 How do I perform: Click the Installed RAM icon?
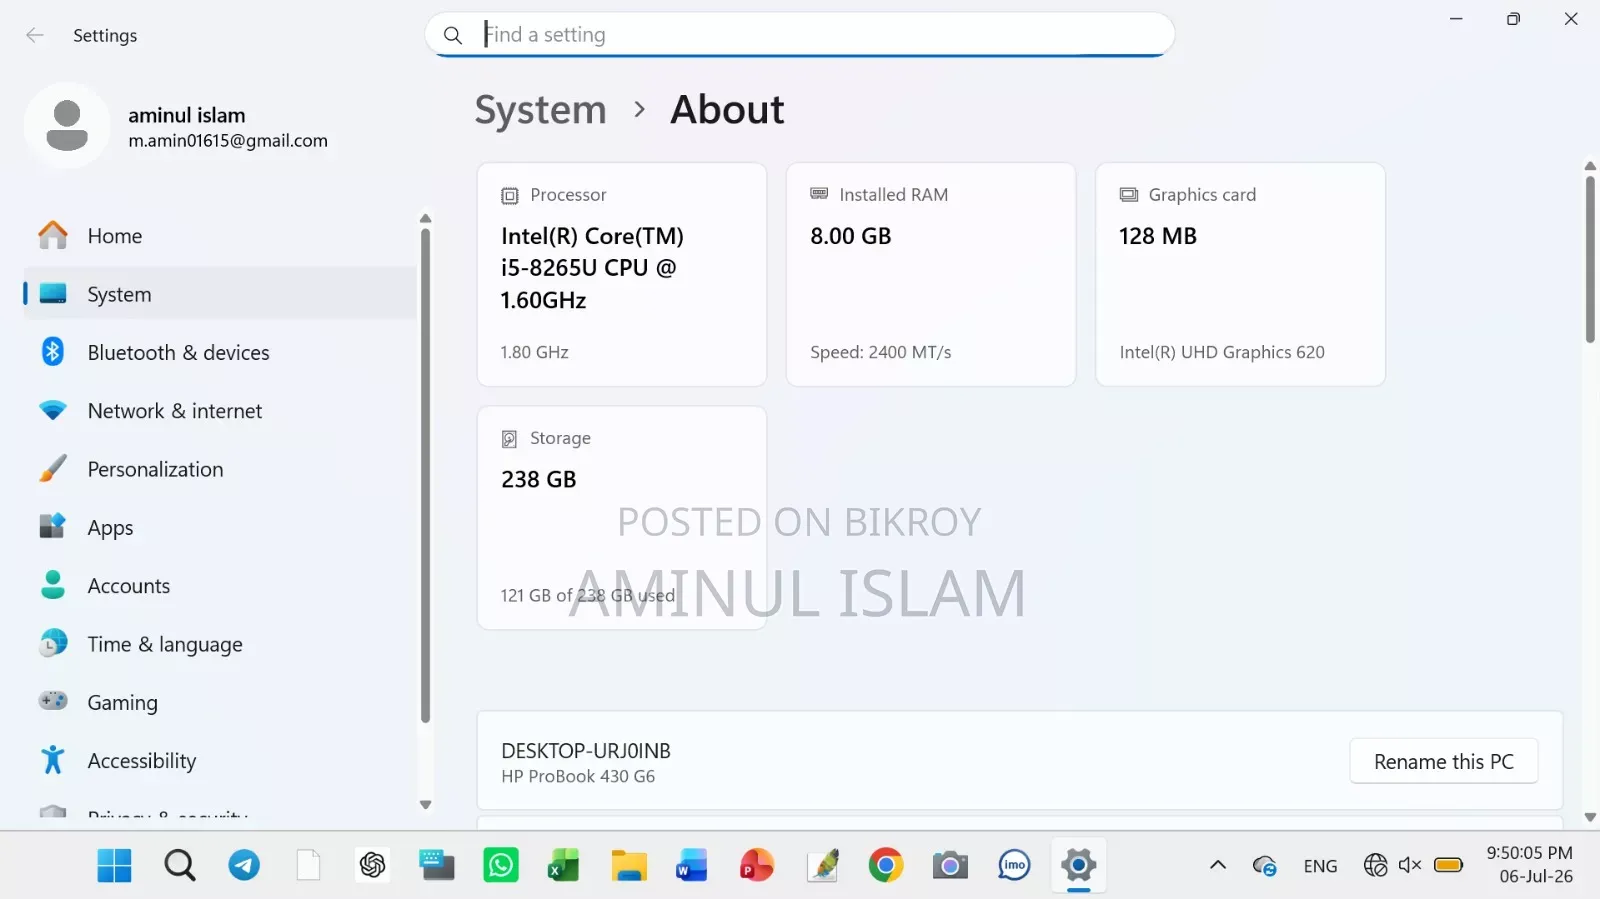tap(819, 194)
